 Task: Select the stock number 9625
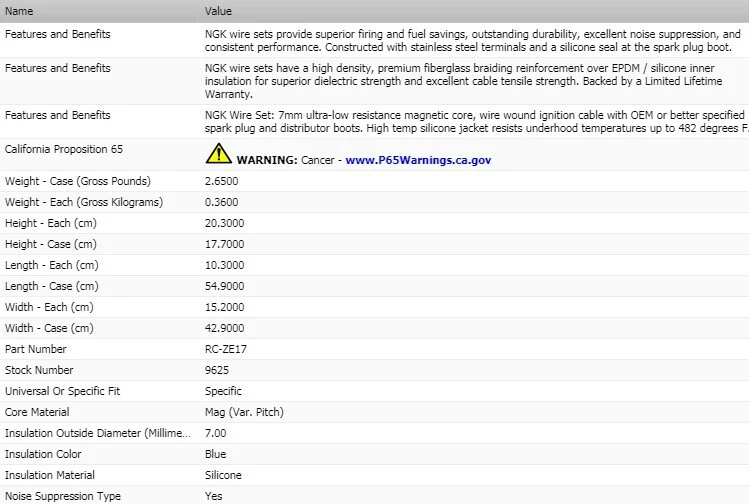(x=217, y=370)
